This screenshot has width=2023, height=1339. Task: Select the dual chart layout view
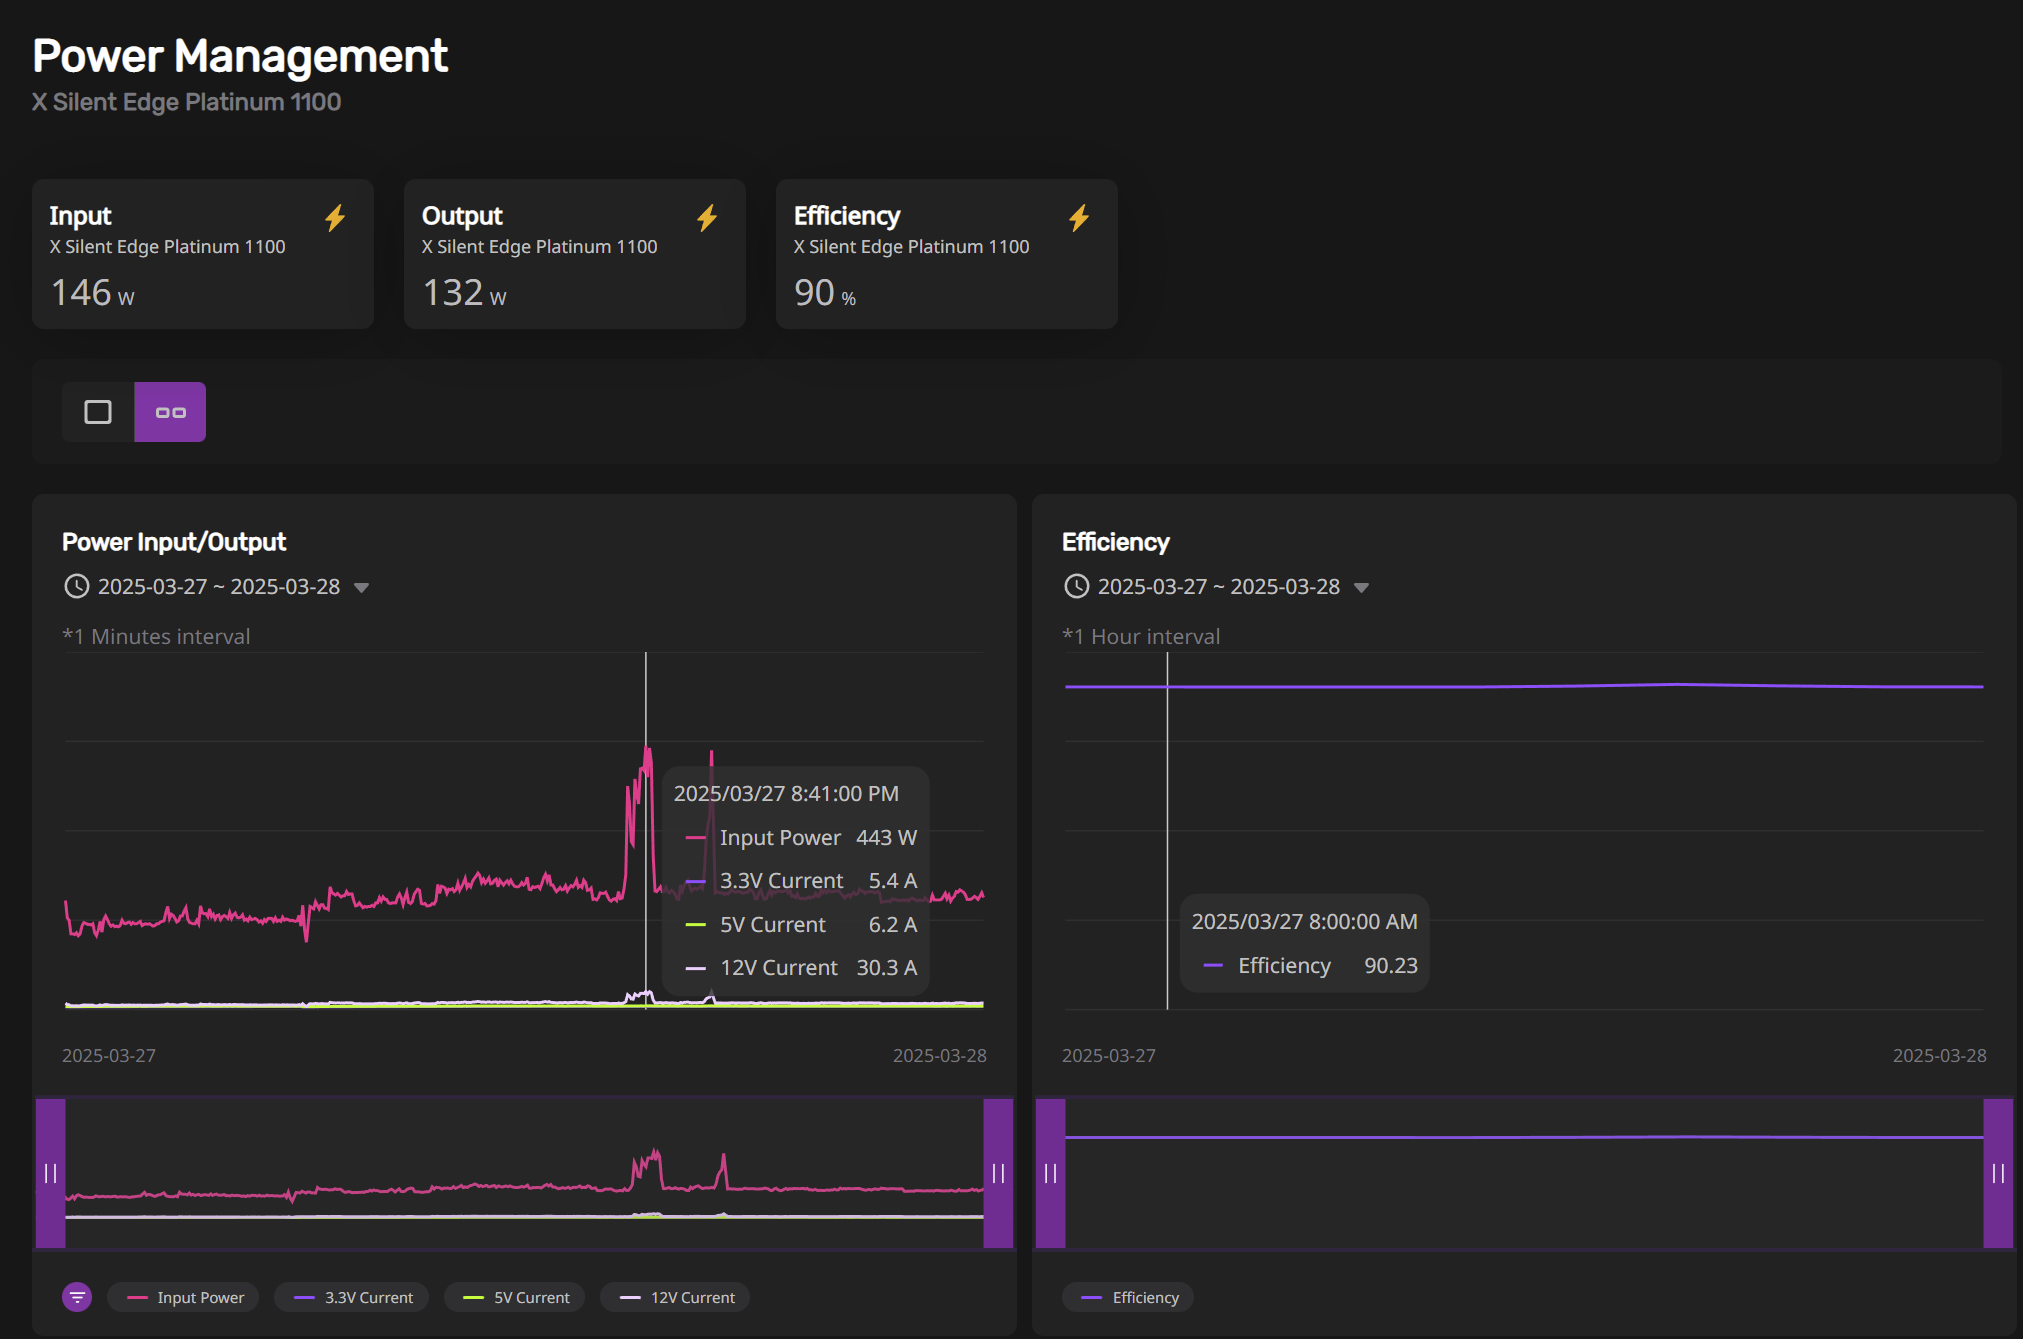[x=170, y=412]
